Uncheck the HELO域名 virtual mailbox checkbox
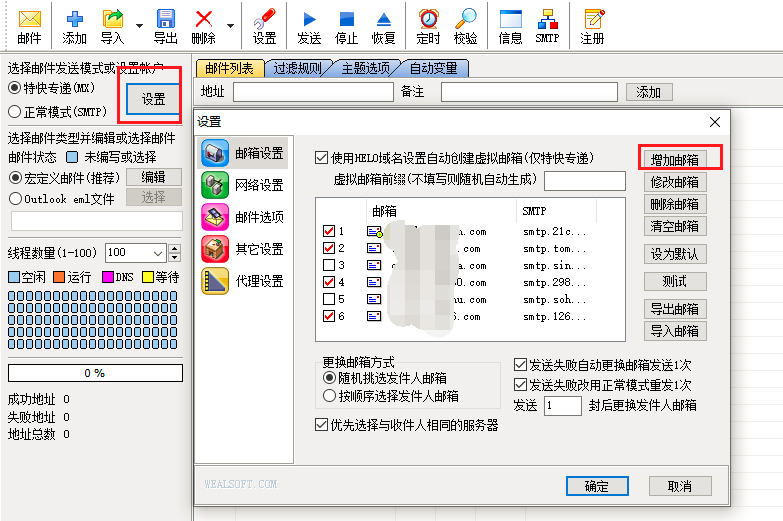The image size is (783, 521). (321, 158)
